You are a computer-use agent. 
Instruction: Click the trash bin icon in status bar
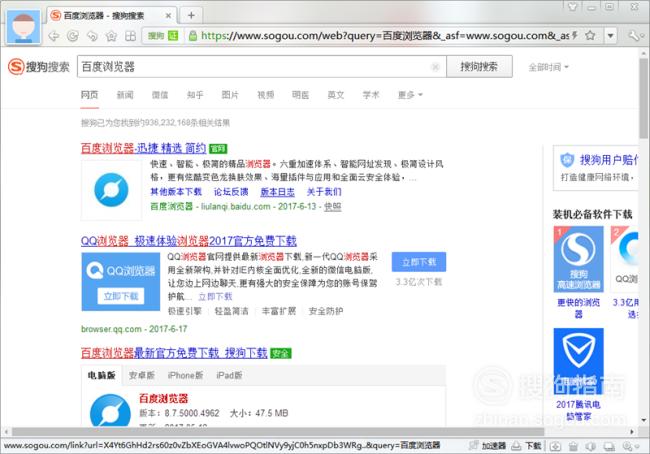tap(573, 446)
